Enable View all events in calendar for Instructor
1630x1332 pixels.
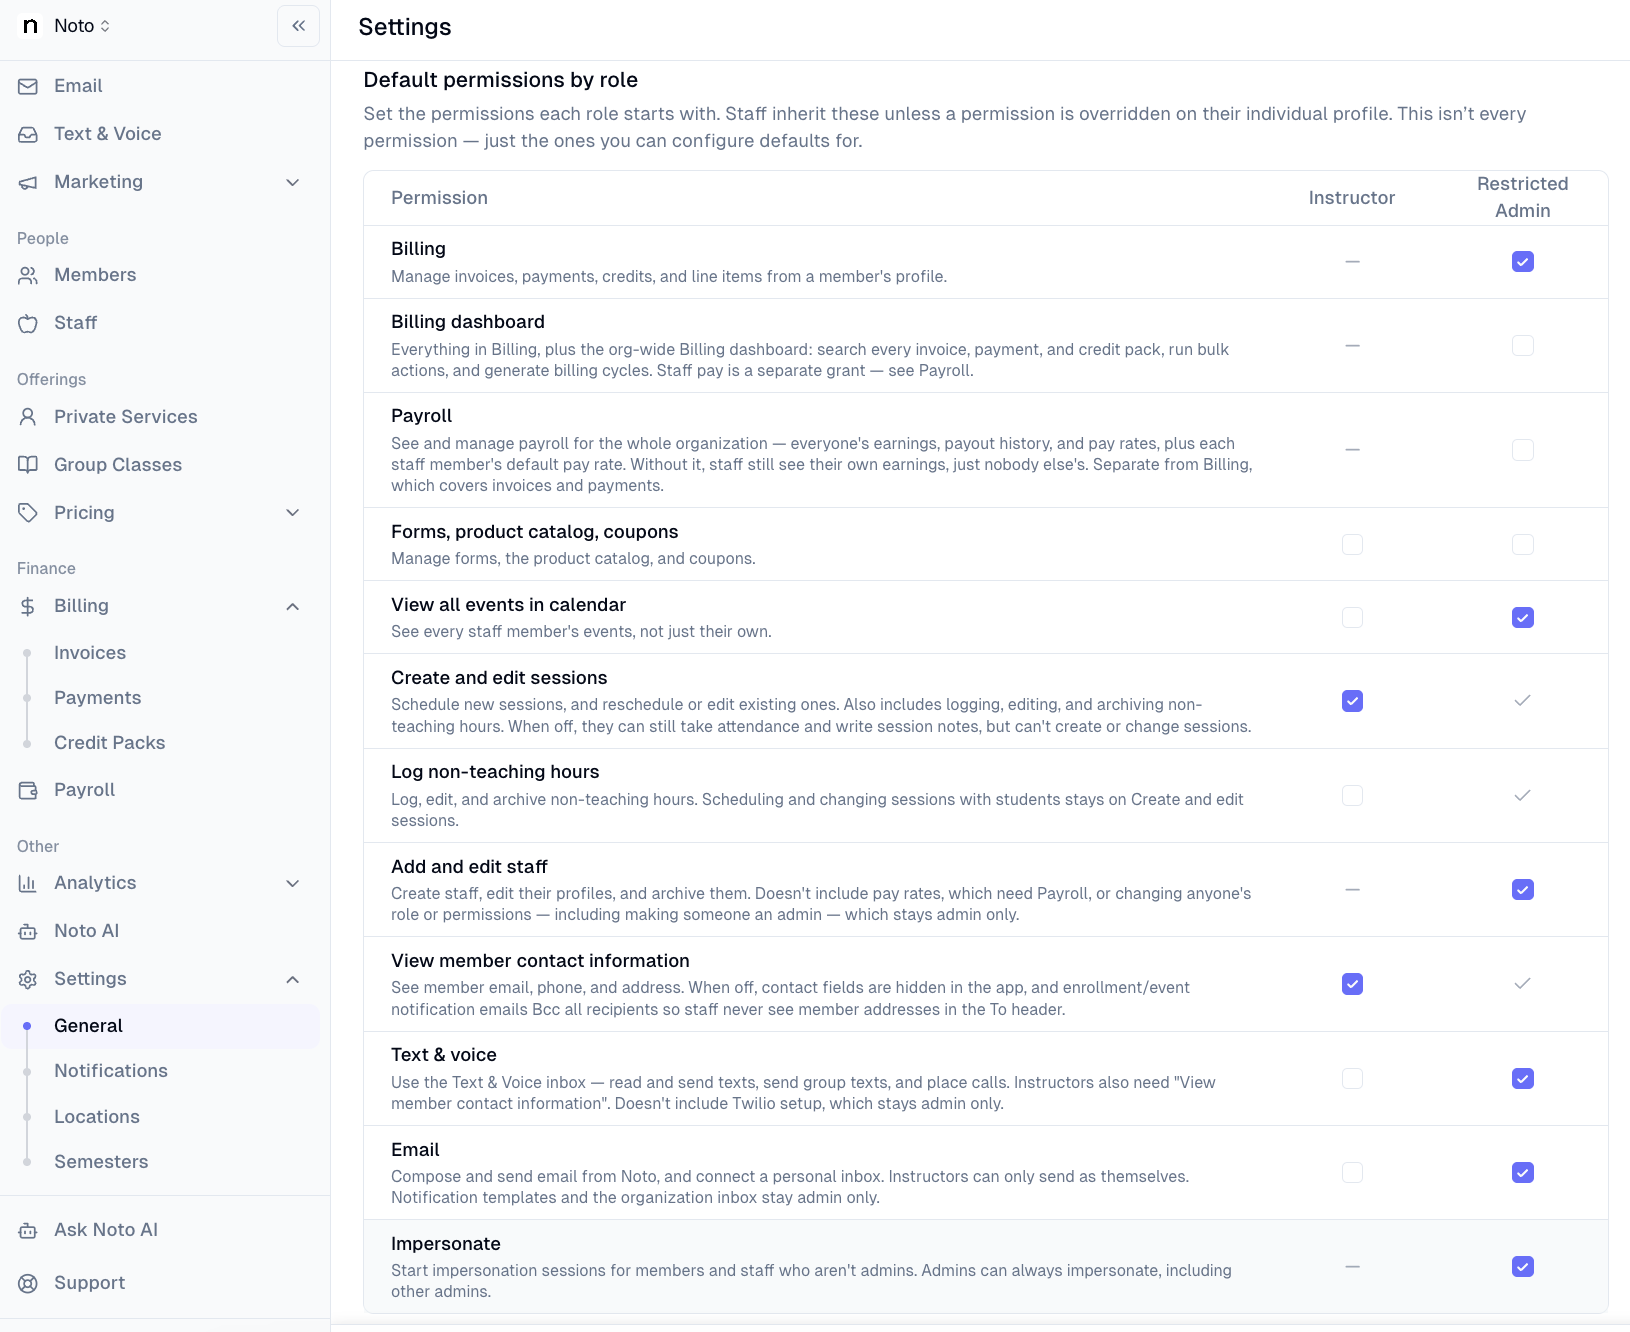point(1352,618)
